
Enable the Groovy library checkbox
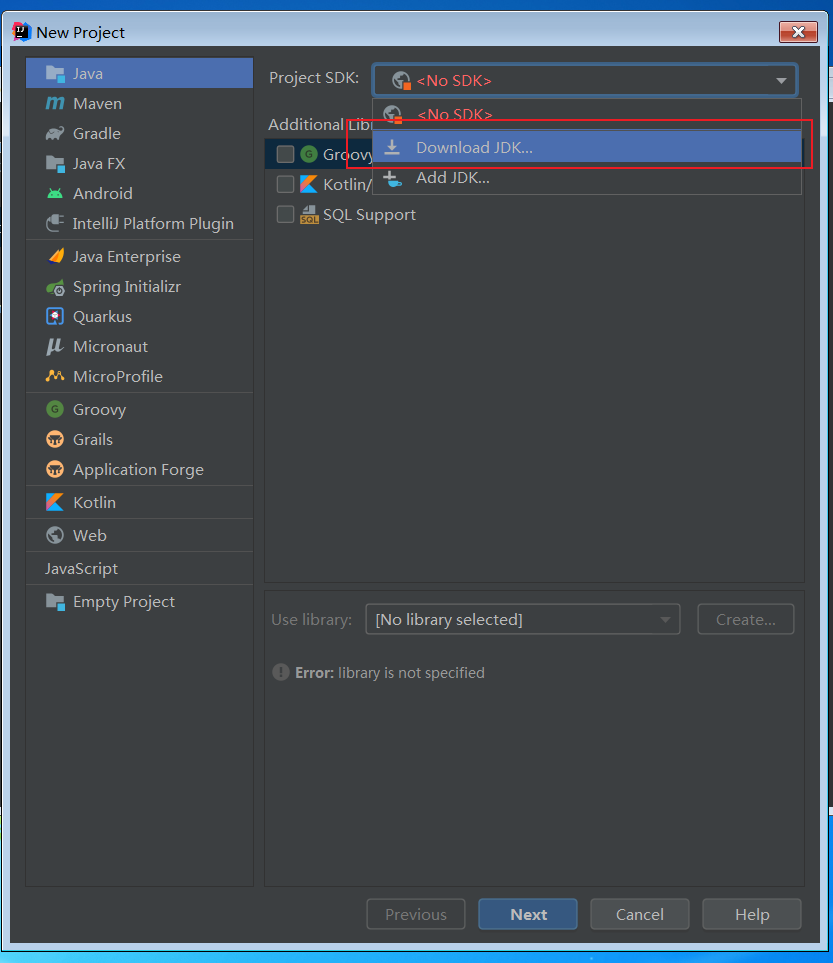pos(285,154)
